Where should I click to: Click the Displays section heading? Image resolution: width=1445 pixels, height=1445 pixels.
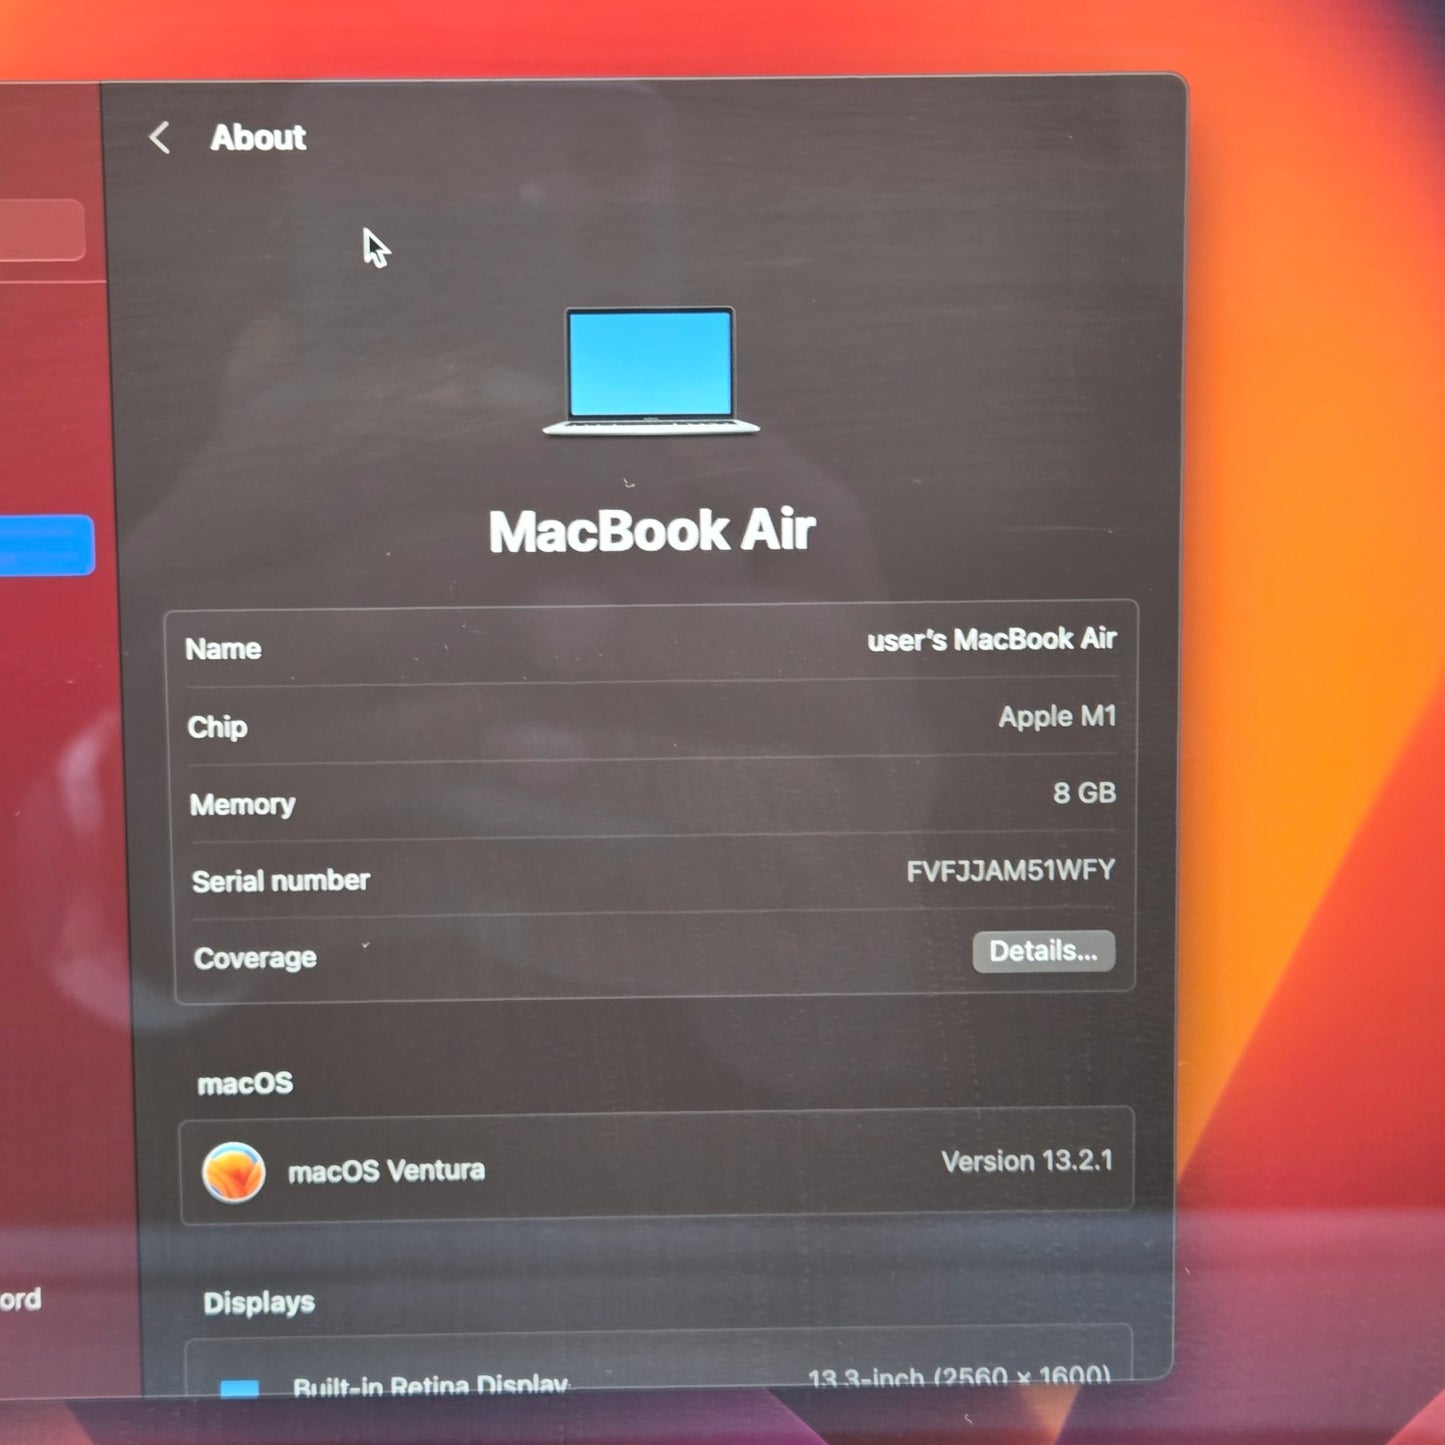click(259, 1303)
